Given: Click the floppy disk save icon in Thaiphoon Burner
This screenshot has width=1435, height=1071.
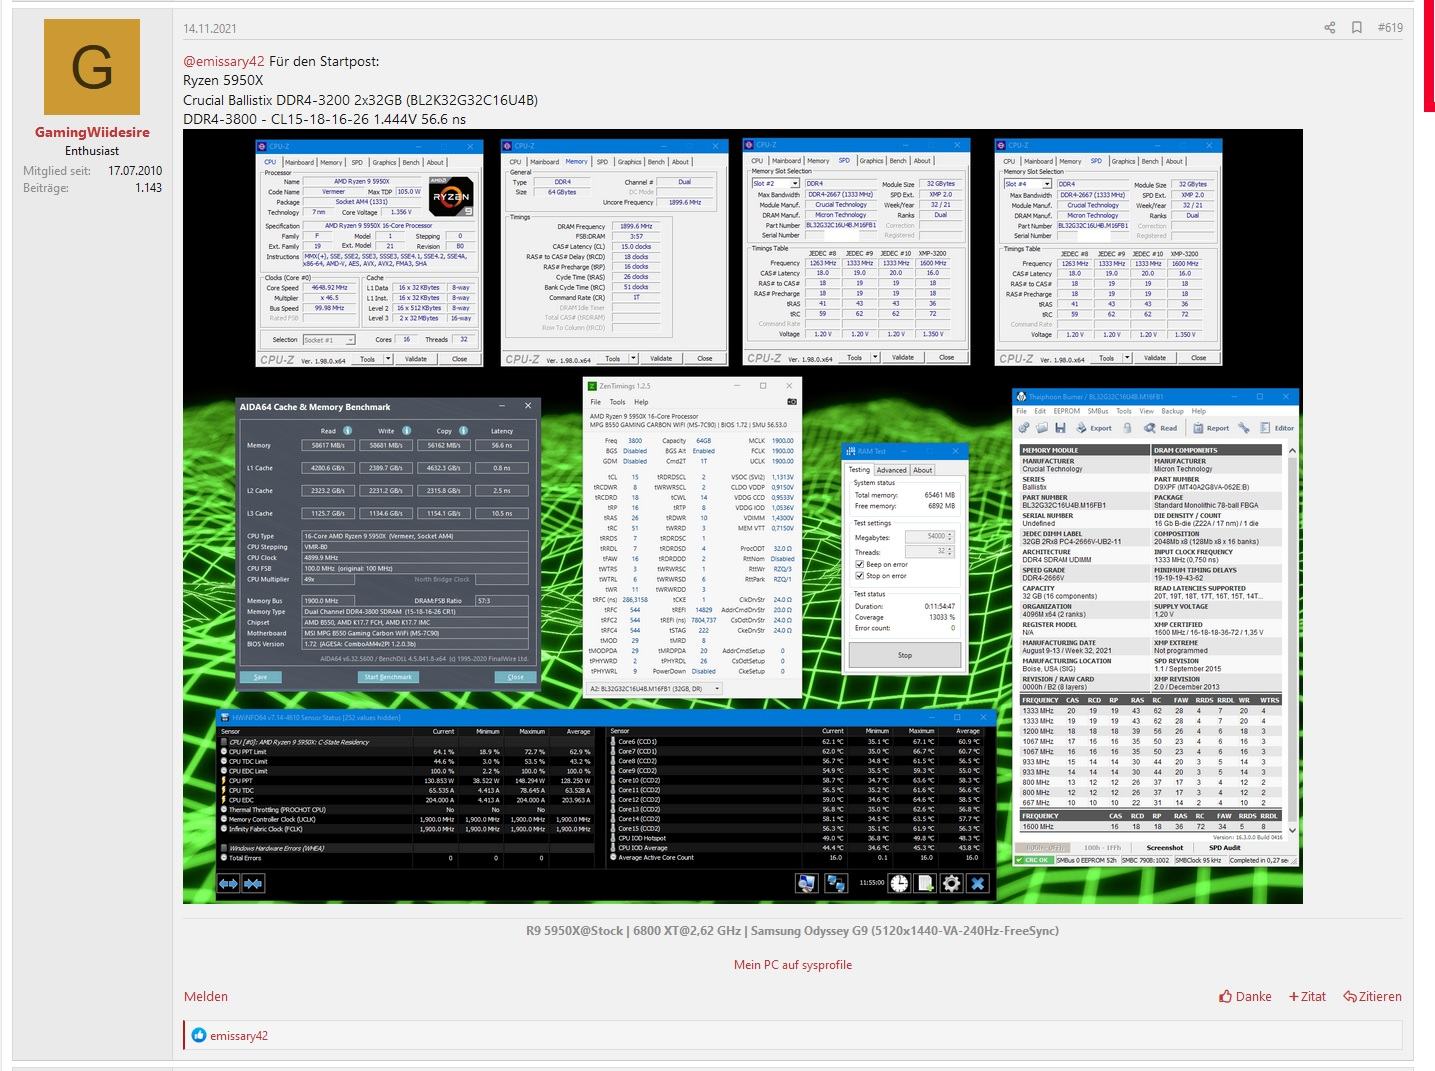Looking at the screenshot, I should click(1059, 427).
